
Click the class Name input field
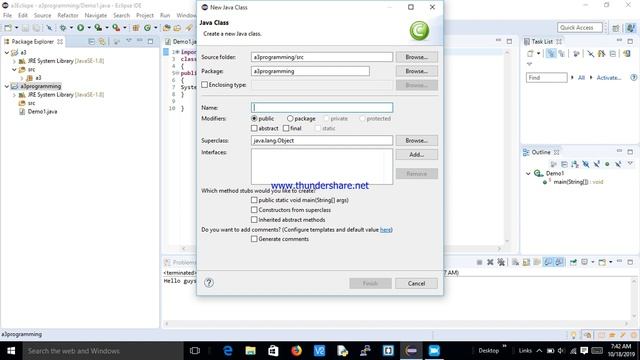click(322, 107)
